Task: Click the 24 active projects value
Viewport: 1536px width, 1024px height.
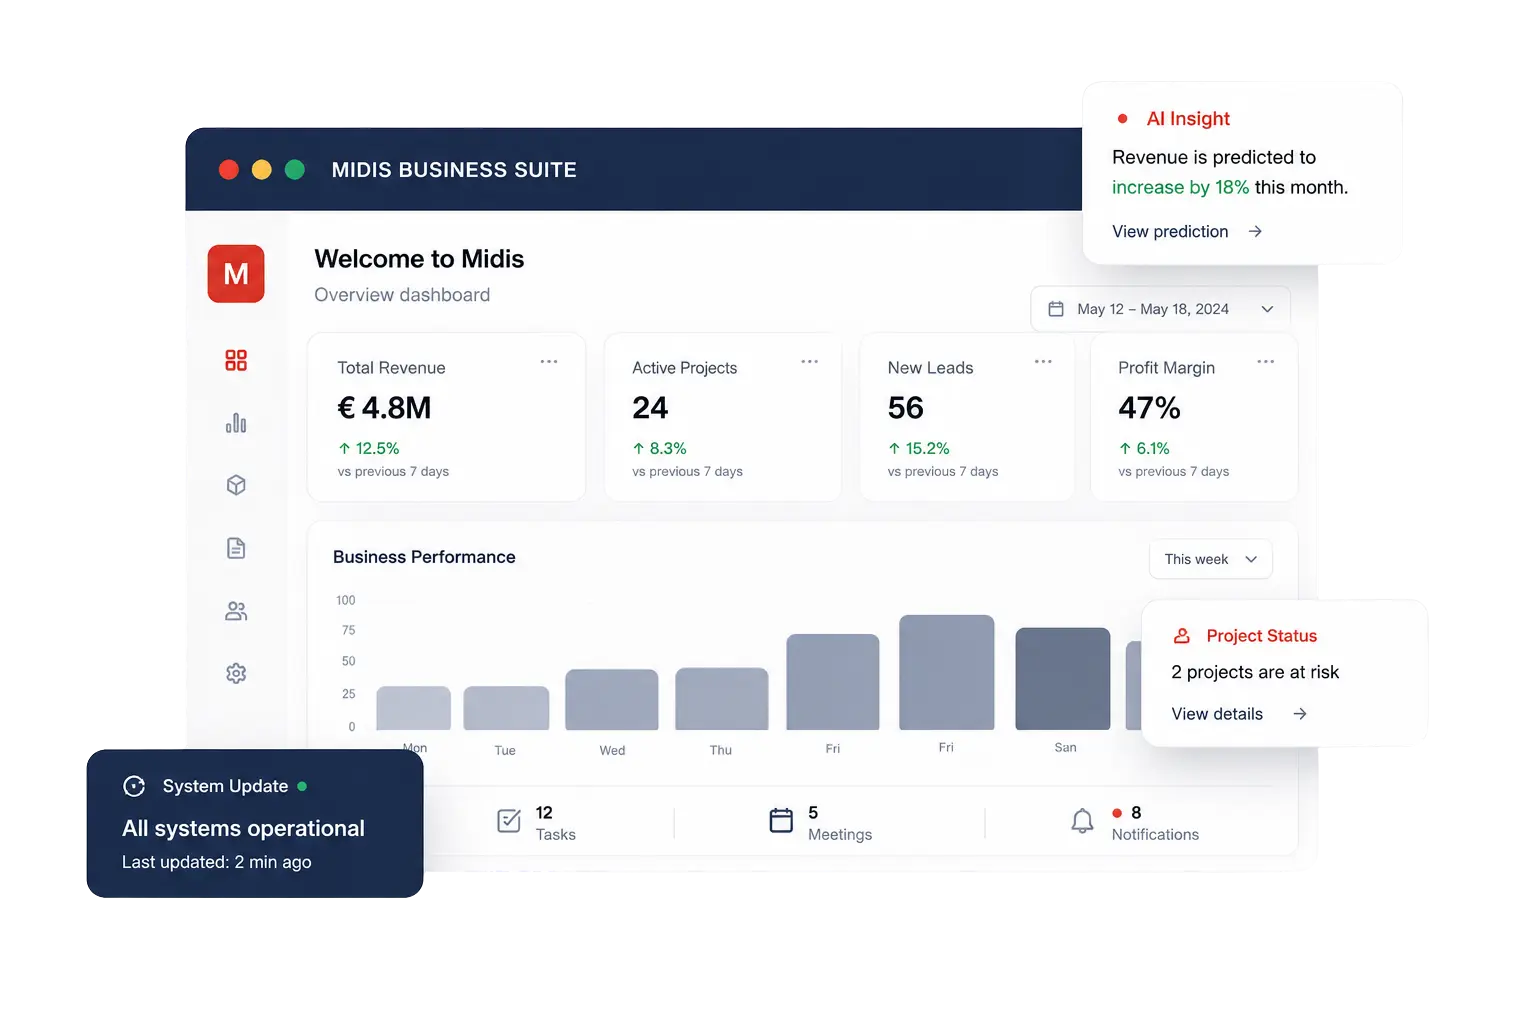Action: click(650, 408)
